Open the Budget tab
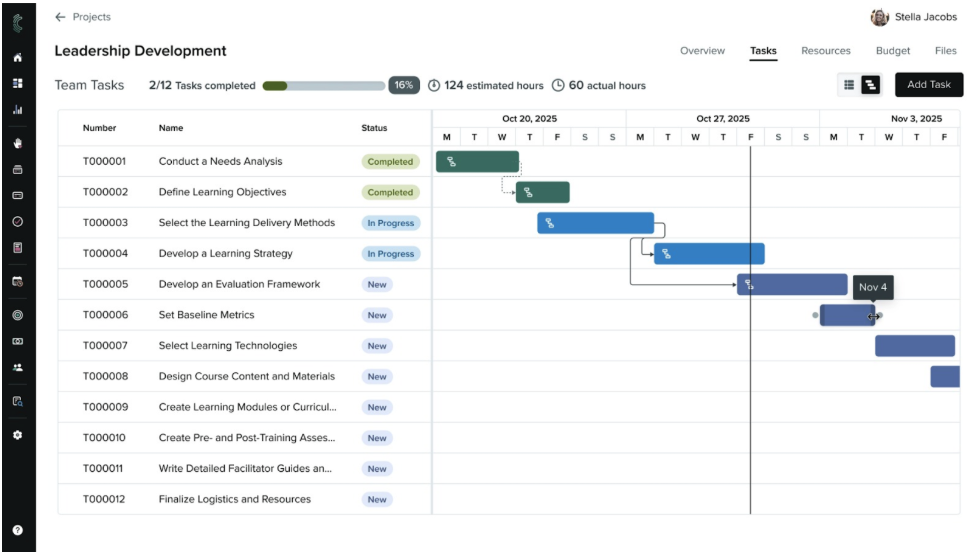 coord(892,51)
